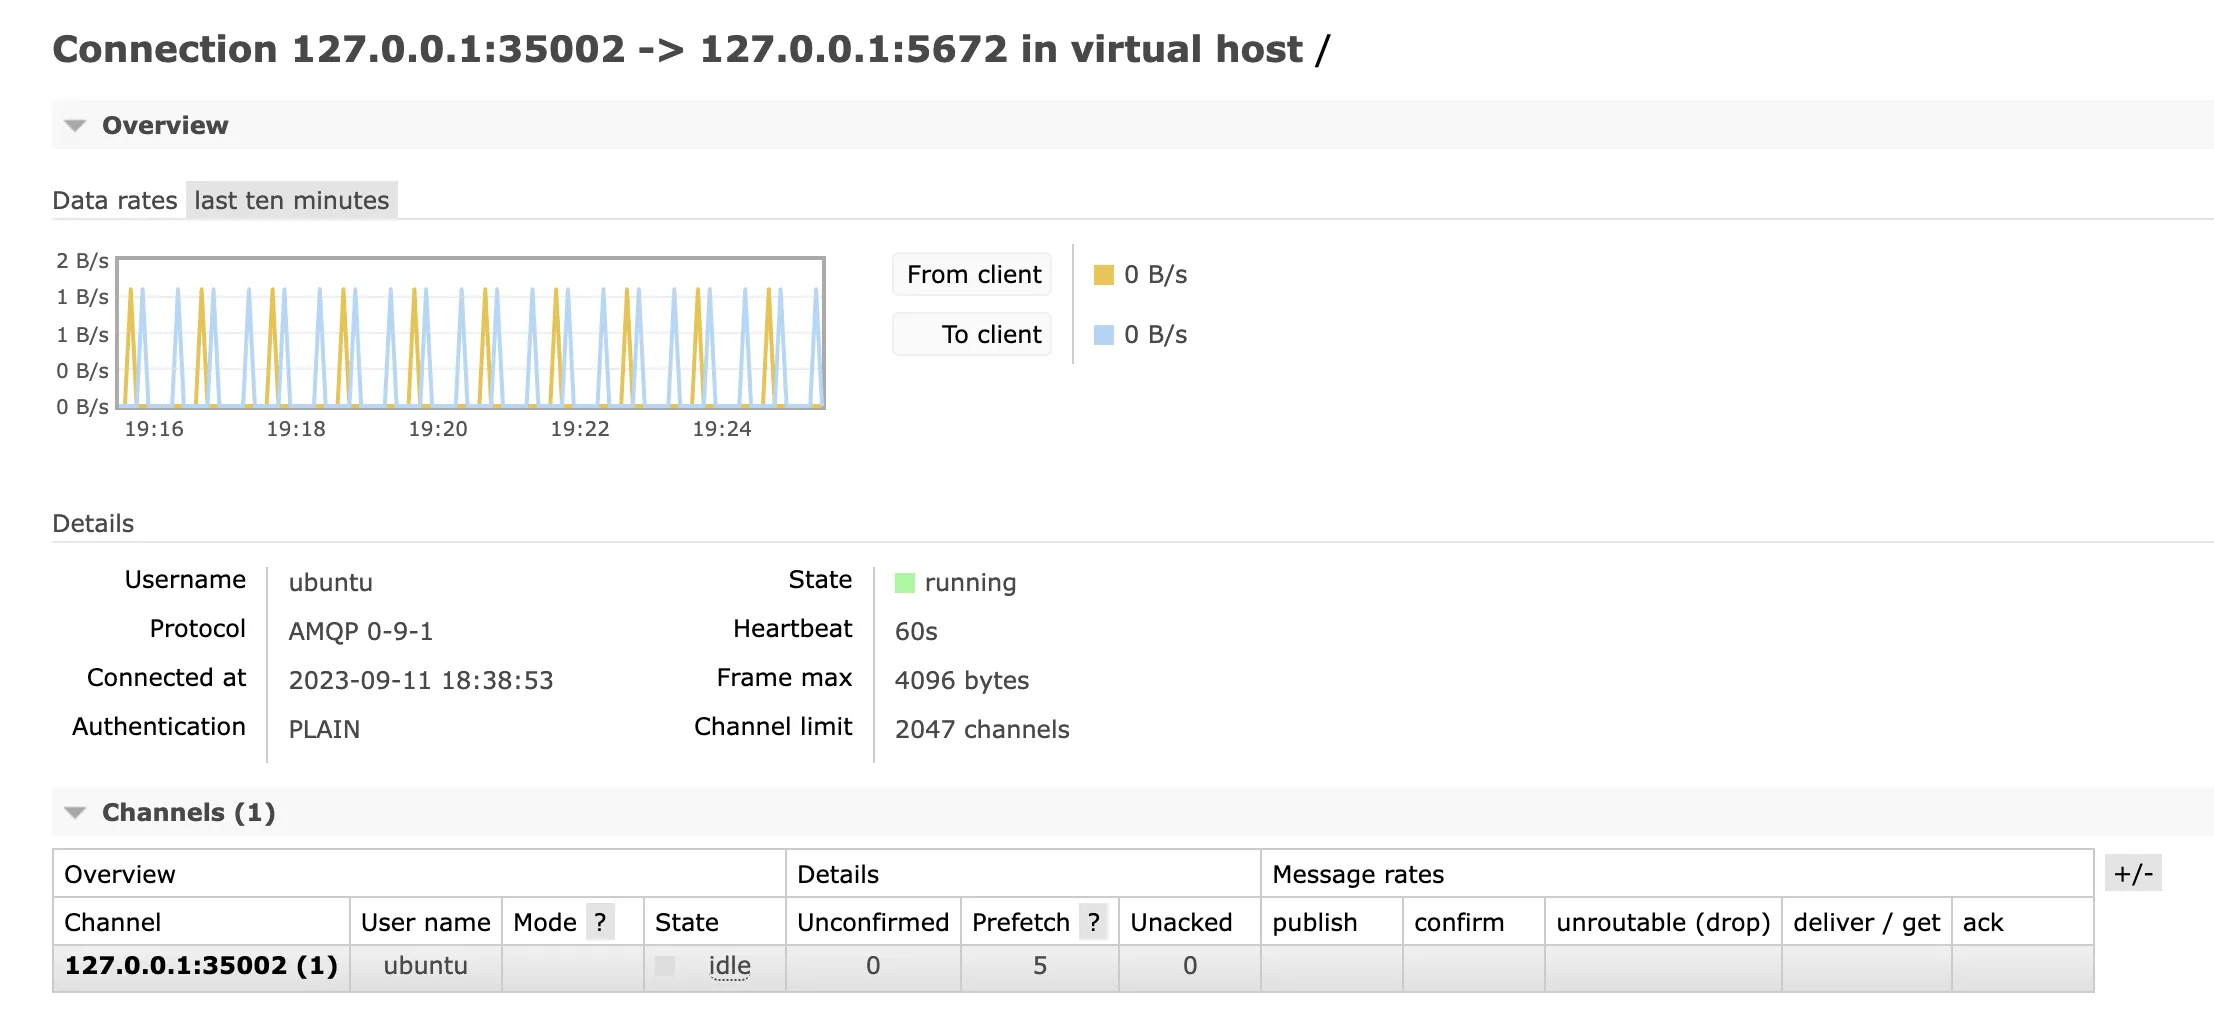Click the Channels (1) heading text

(x=188, y=813)
